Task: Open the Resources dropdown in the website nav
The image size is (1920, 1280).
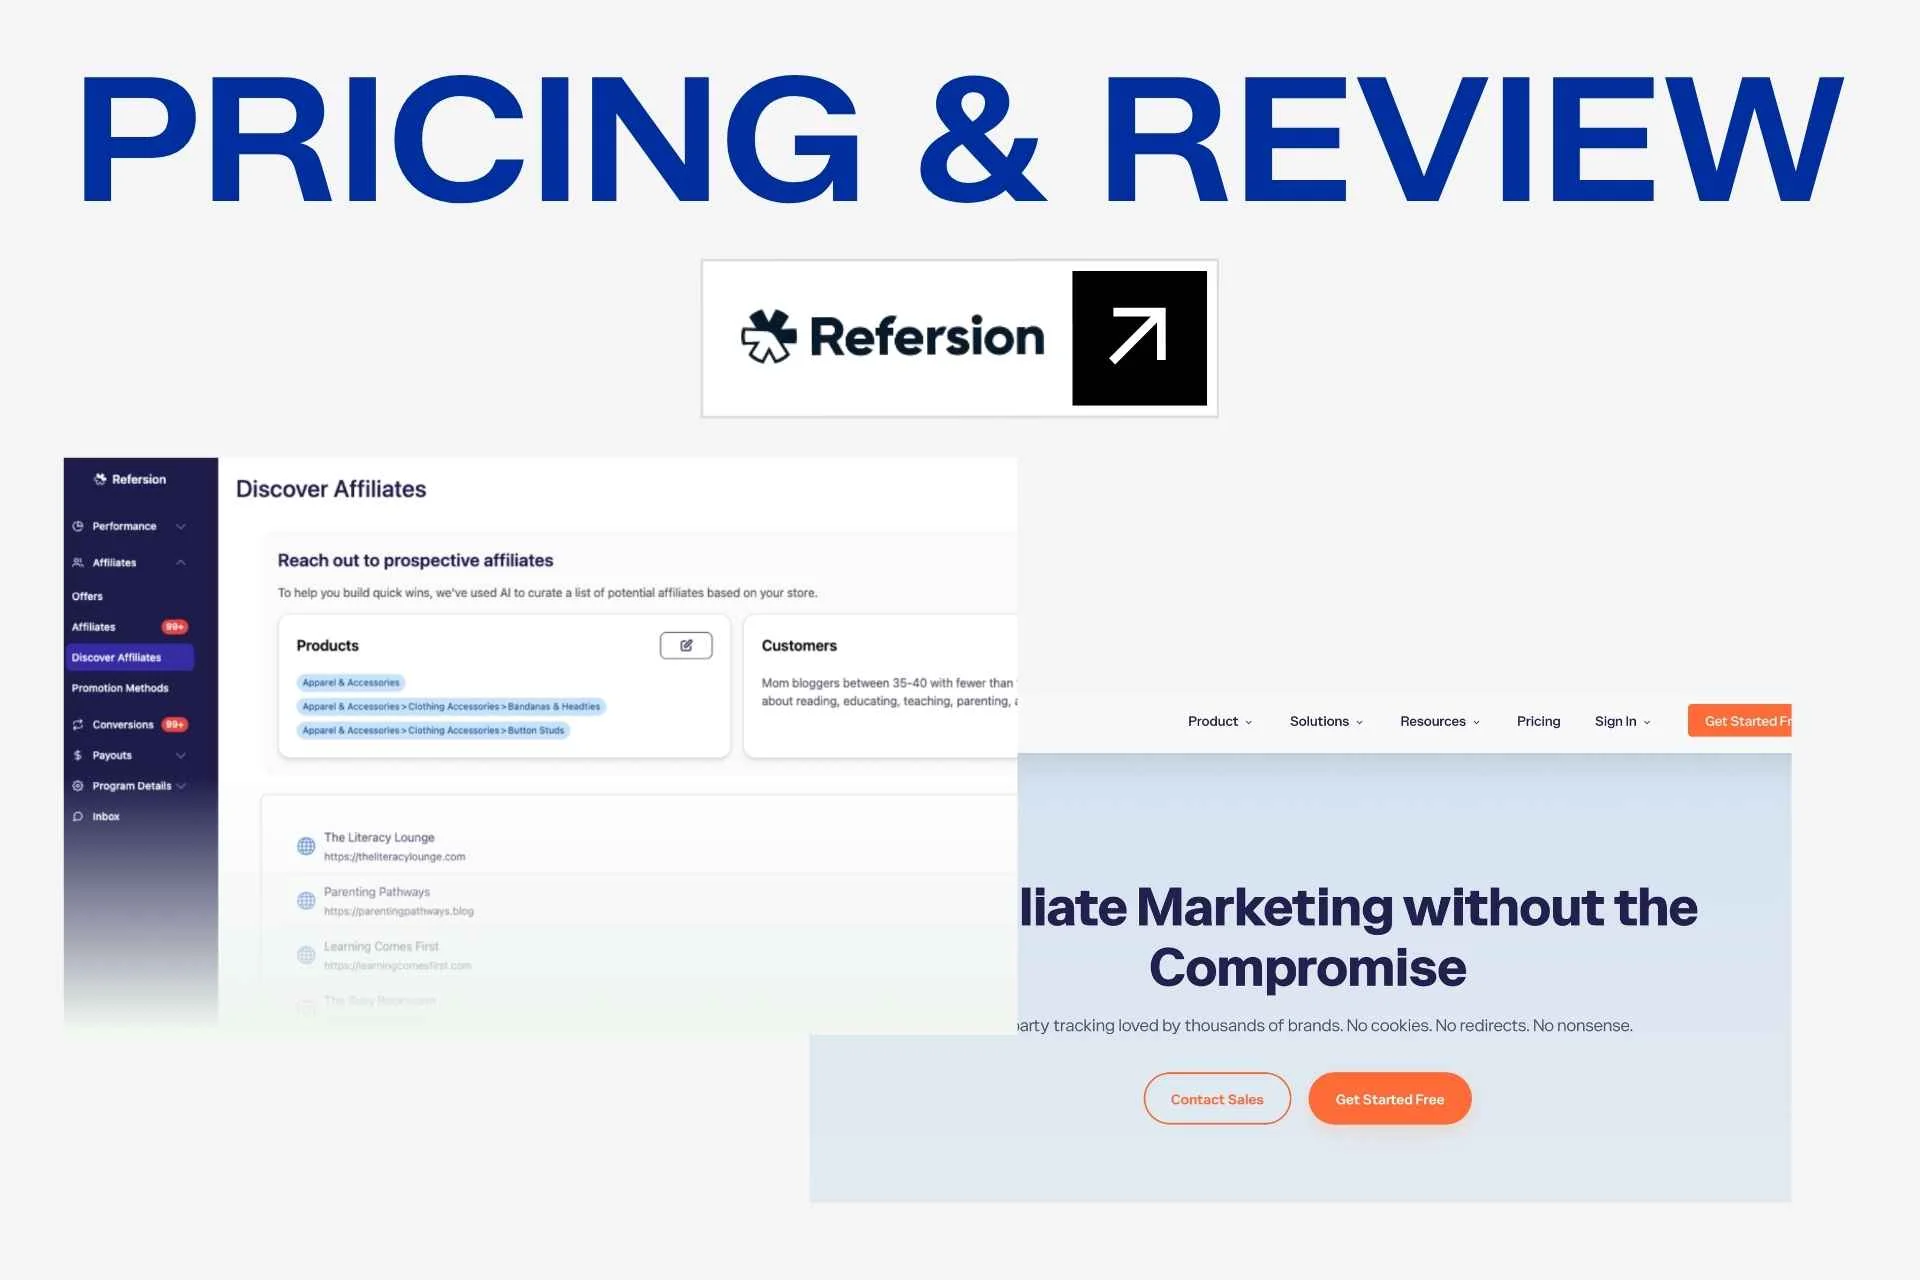Action: coord(1439,721)
